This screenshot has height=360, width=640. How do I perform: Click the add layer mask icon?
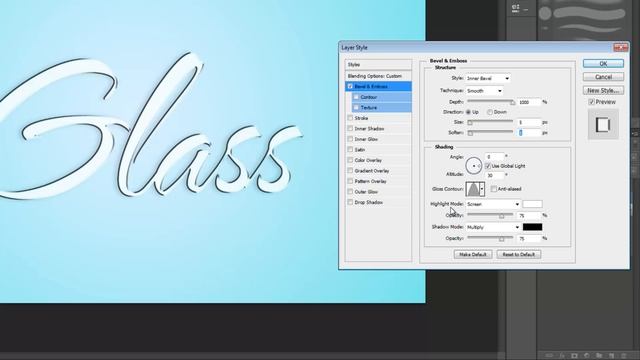click(574, 356)
